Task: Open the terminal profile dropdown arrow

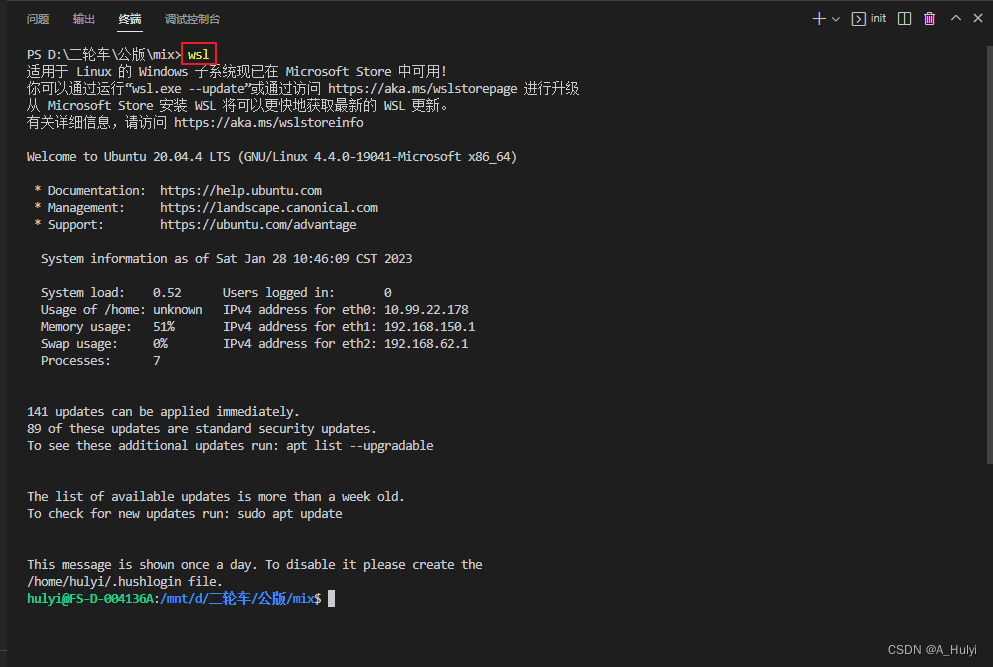Action: click(x=835, y=17)
